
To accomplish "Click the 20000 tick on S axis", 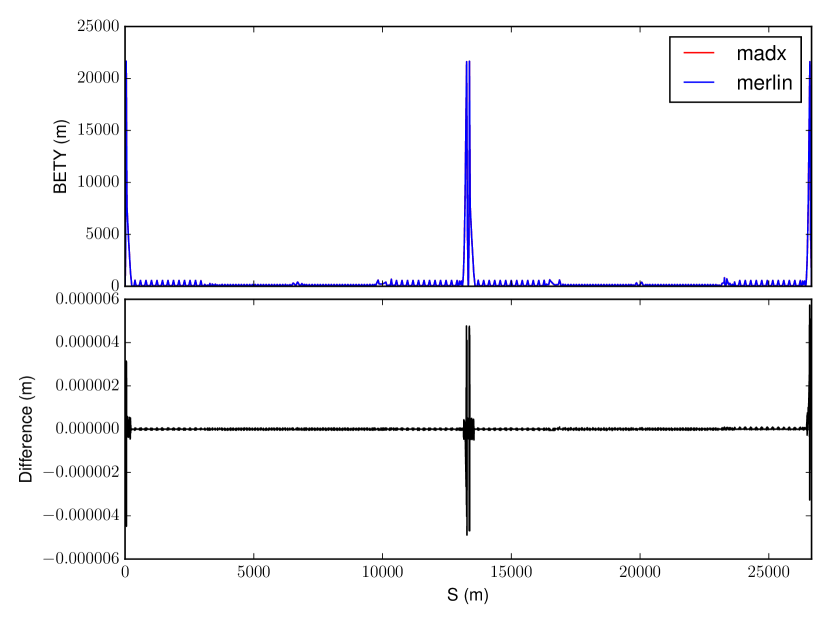I will point(640,572).
